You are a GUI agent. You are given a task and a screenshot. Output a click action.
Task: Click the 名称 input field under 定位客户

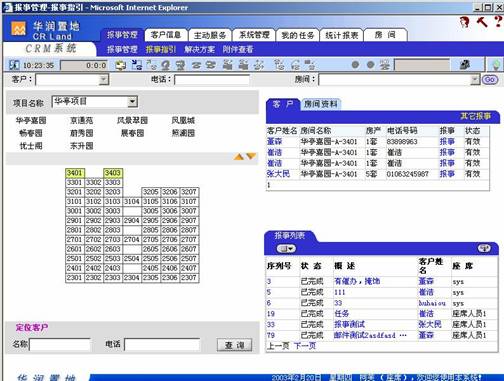point(60,345)
